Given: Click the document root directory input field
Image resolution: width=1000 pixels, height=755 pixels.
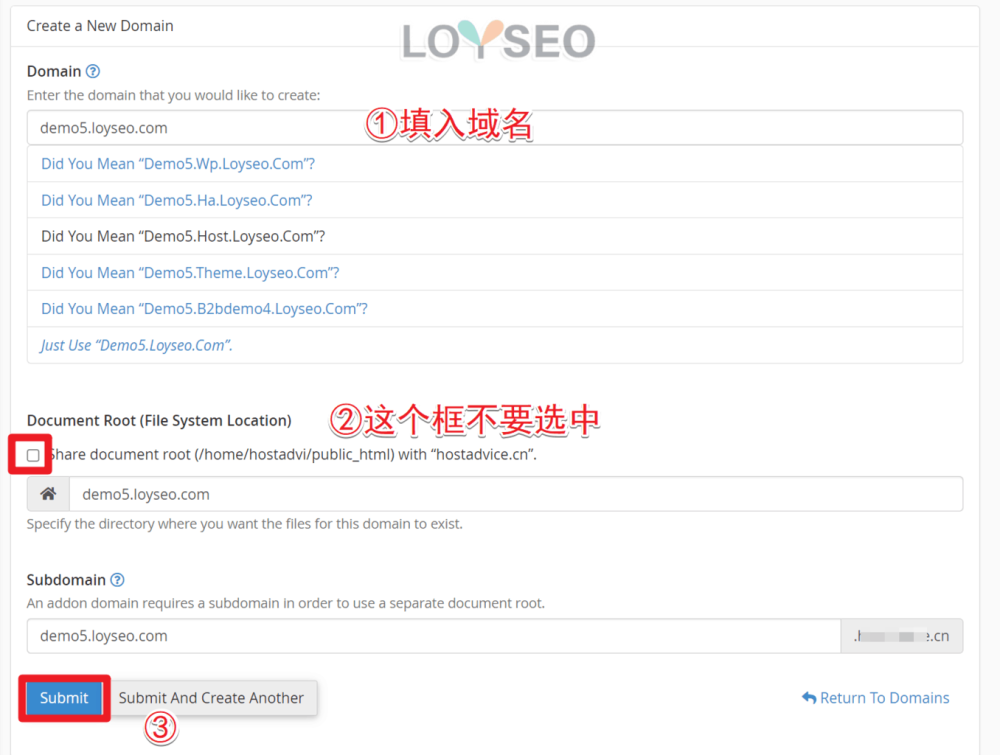Looking at the screenshot, I should tap(516, 494).
